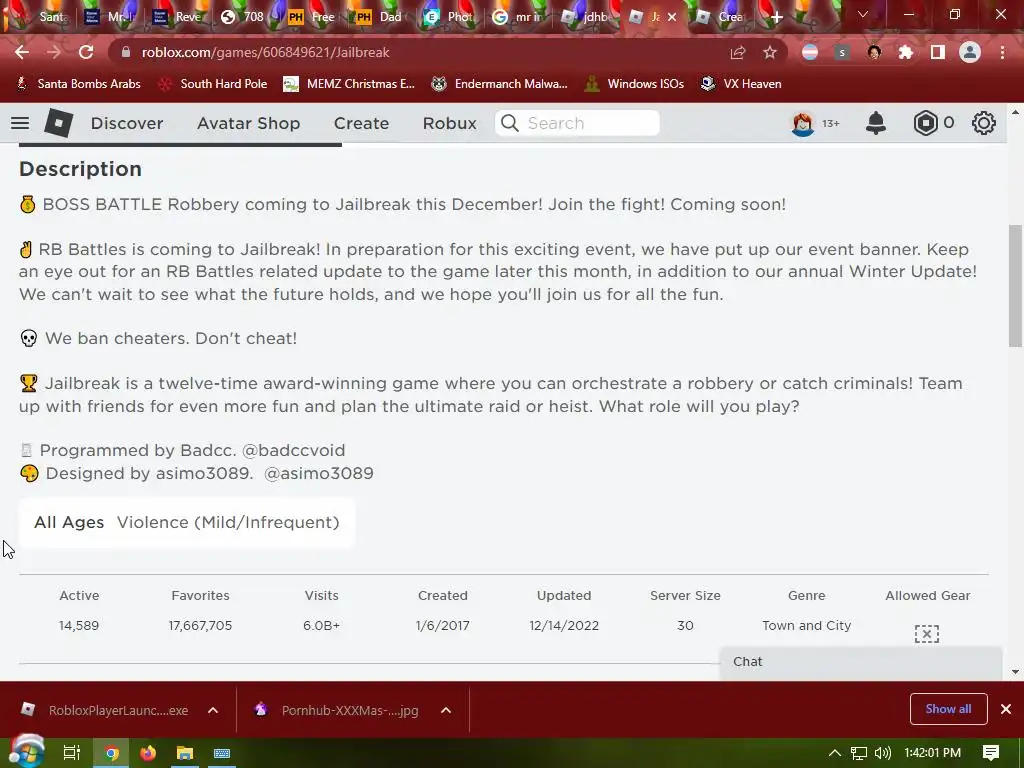Open the on-screen keyboard taskbar app
This screenshot has width=1024, height=768.
pos(221,753)
